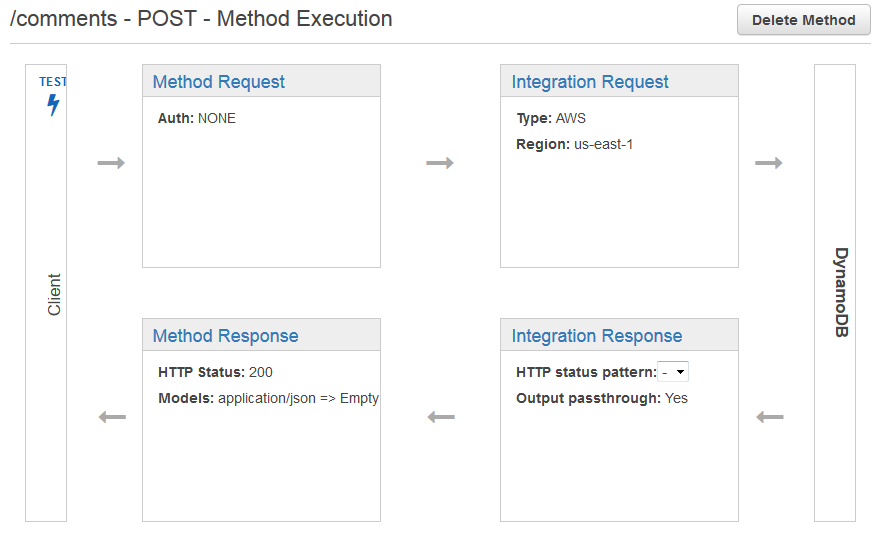Image resolution: width=877 pixels, height=547 pixels.
Task: Click the arrow from Method Response to Client
Action: coord(113,417)
